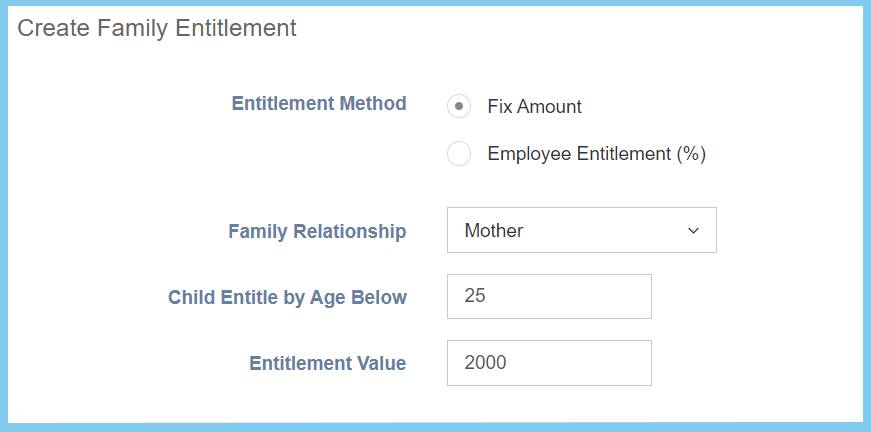The width and height of the screenshot is (871, 432).
Task: Open the Family Relationship dropdown
Action: 581,230
